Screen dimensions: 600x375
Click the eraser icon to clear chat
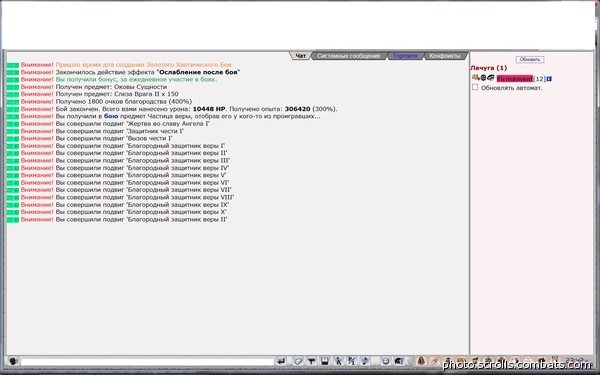(x=298, y=361)
